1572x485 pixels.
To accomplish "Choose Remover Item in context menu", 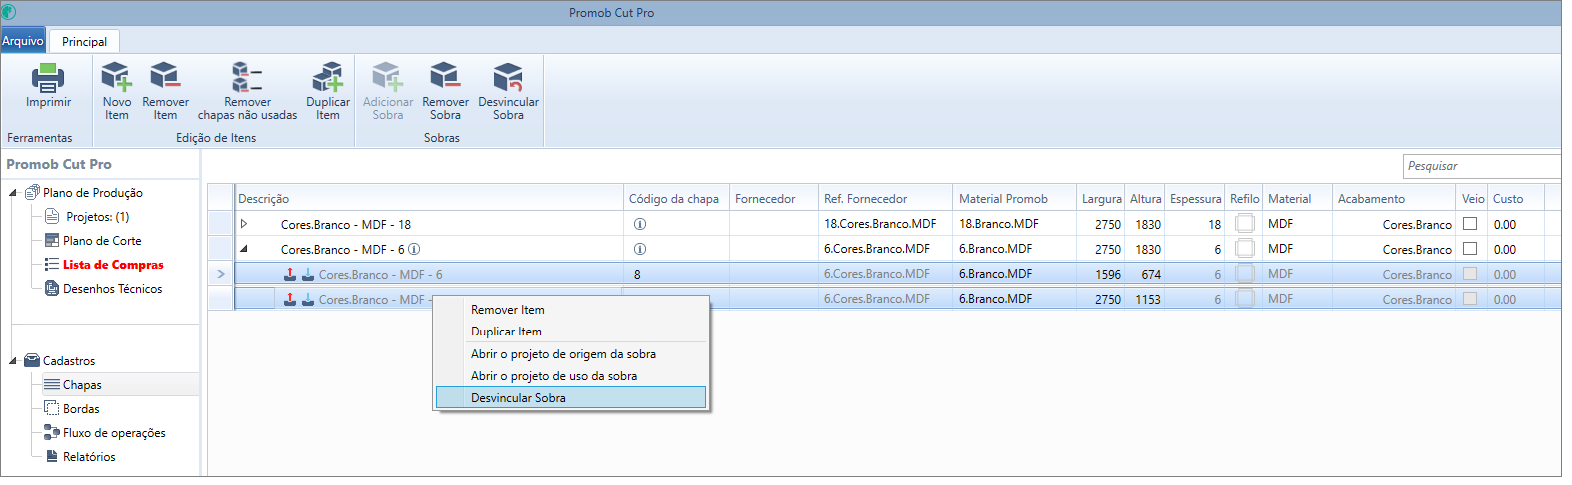I will [572, 310].
